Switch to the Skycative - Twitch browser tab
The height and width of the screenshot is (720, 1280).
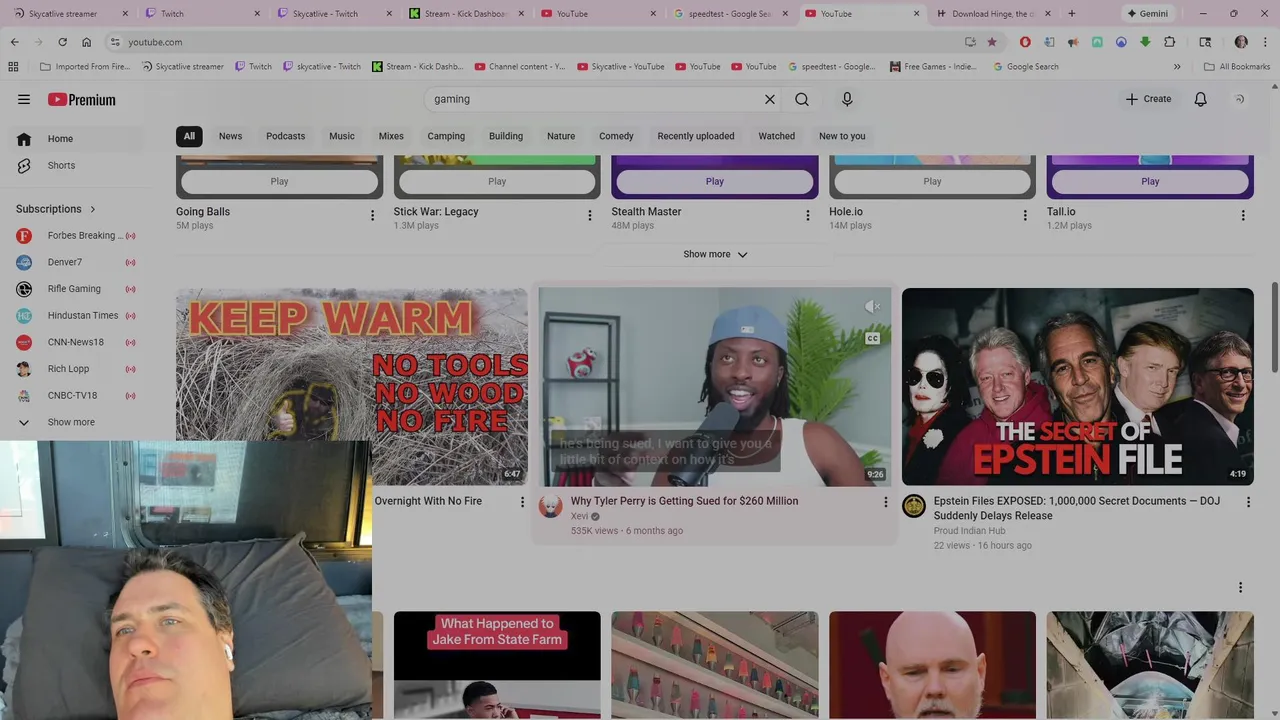tap(330, 14)
